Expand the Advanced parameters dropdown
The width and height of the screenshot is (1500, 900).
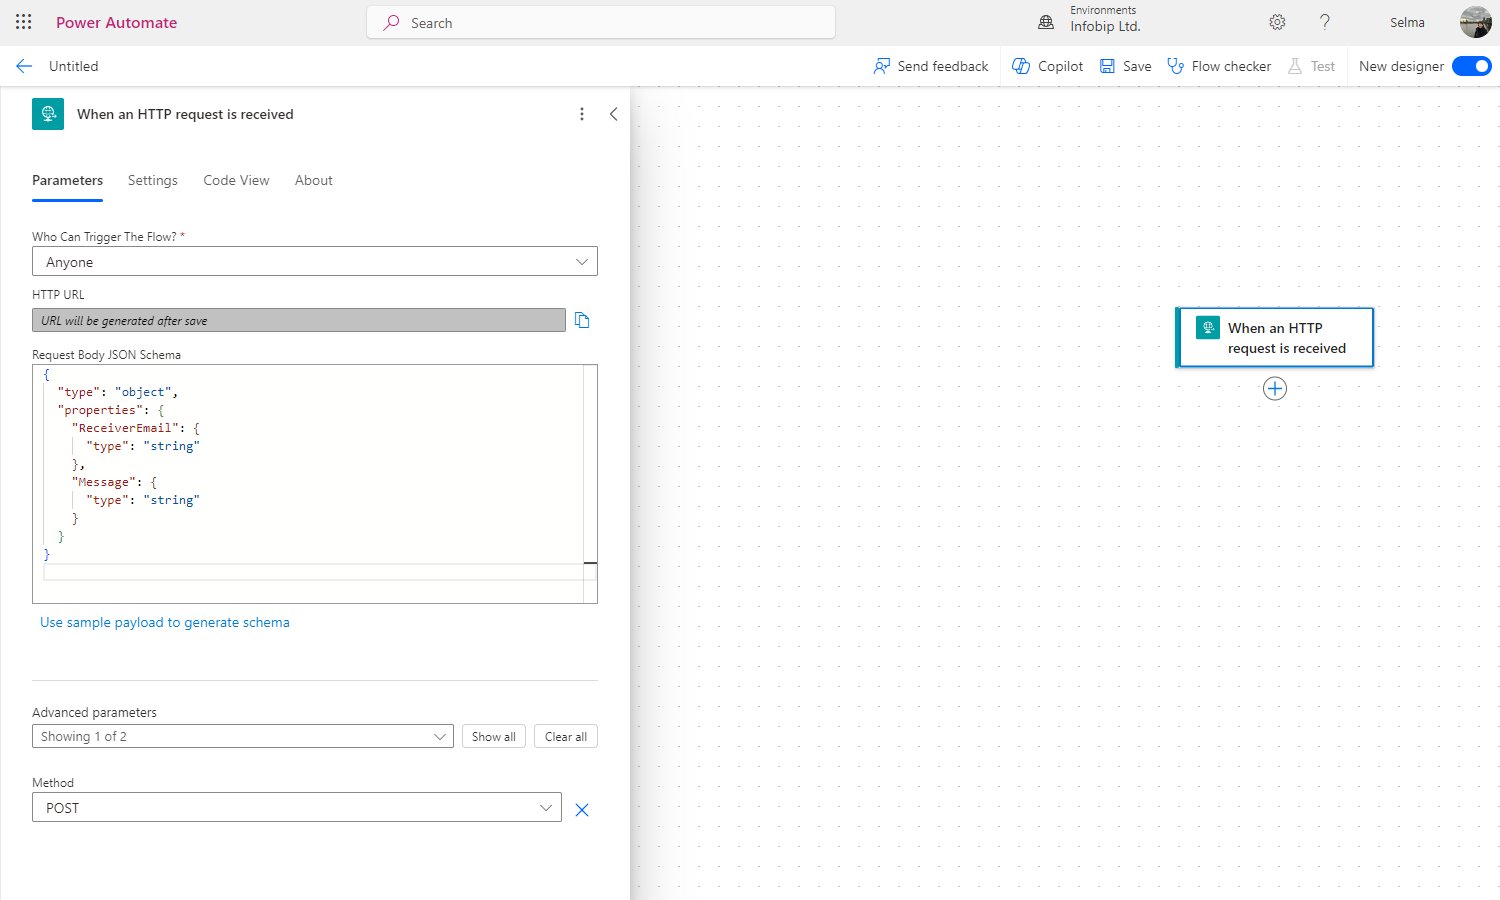(440, 736)
